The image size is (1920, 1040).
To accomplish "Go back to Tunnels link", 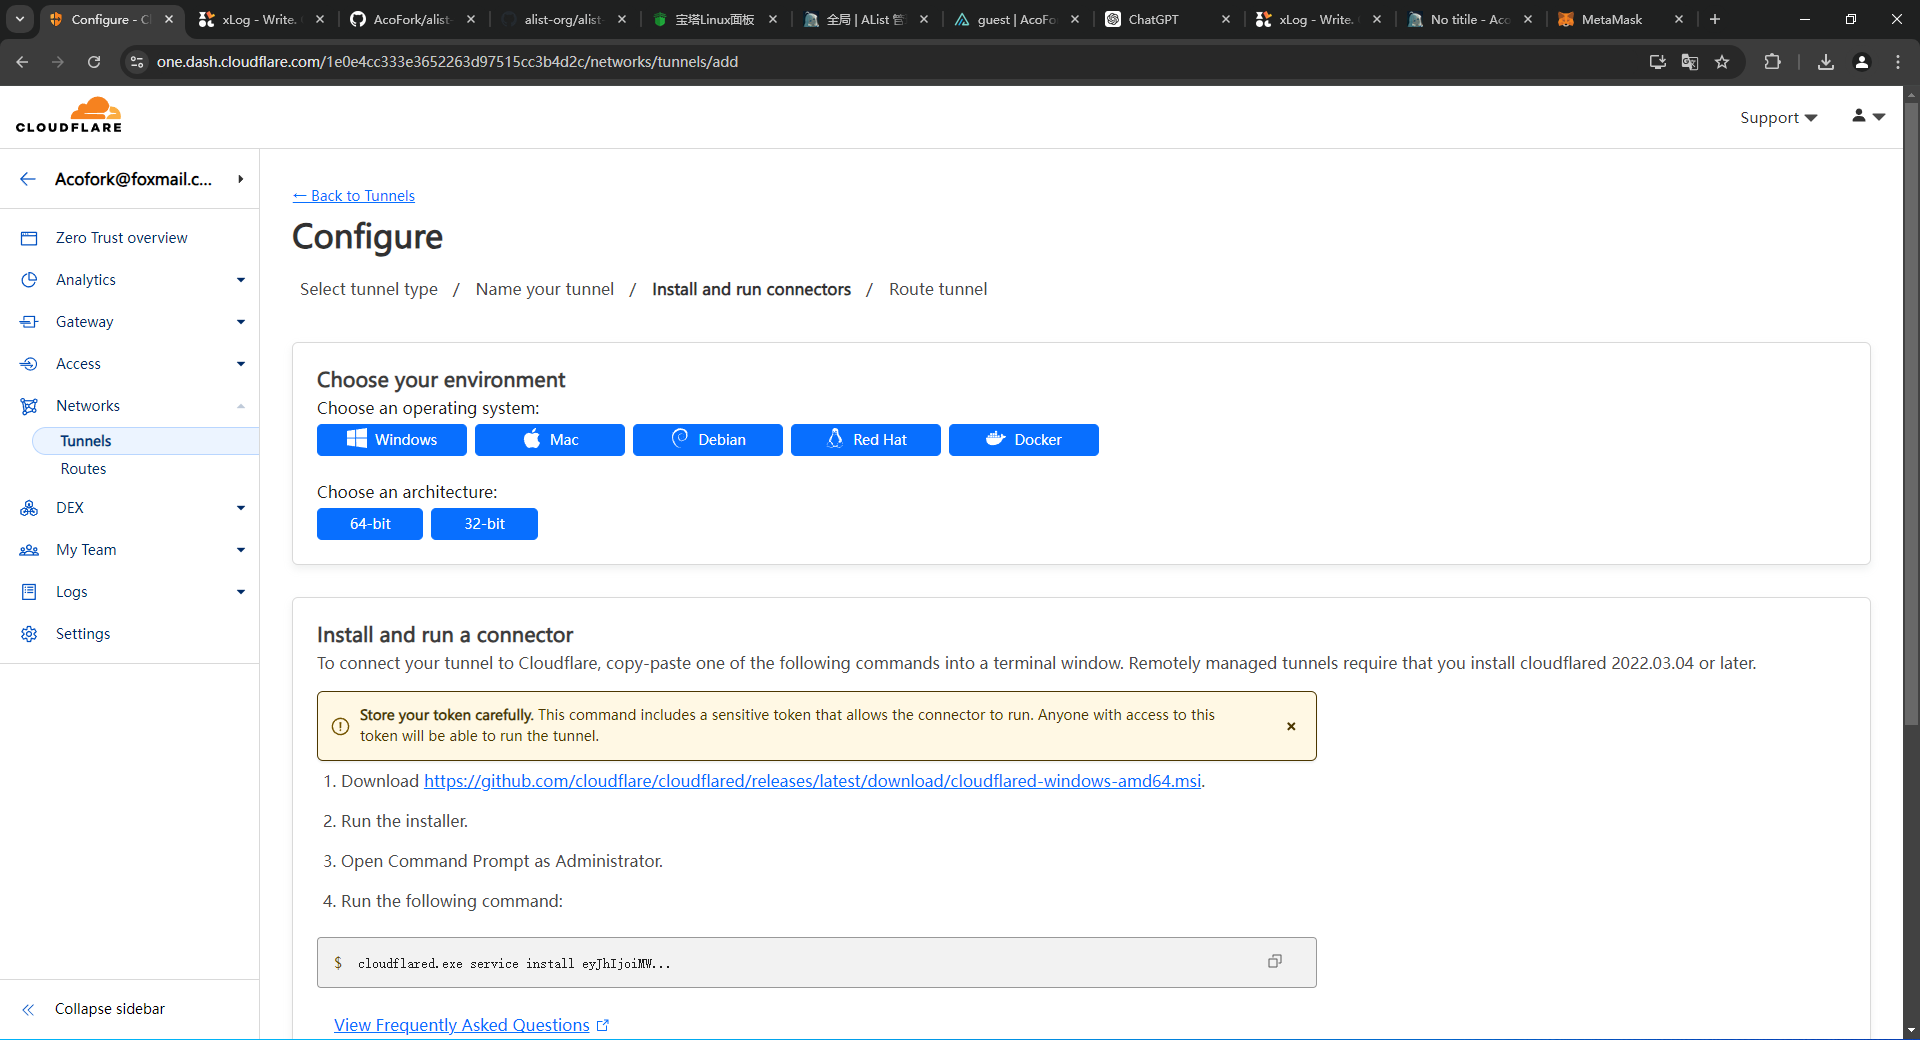I will coord(354,196).
